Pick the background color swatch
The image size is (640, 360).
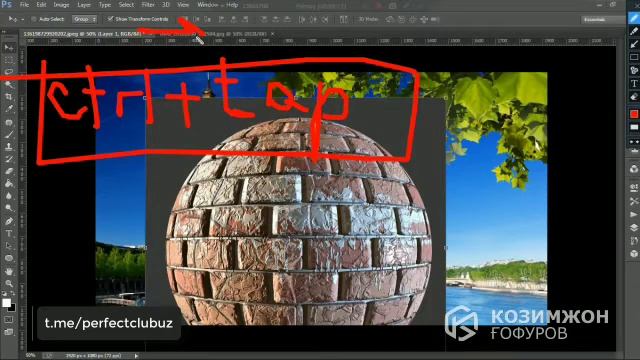coord(12,307)
